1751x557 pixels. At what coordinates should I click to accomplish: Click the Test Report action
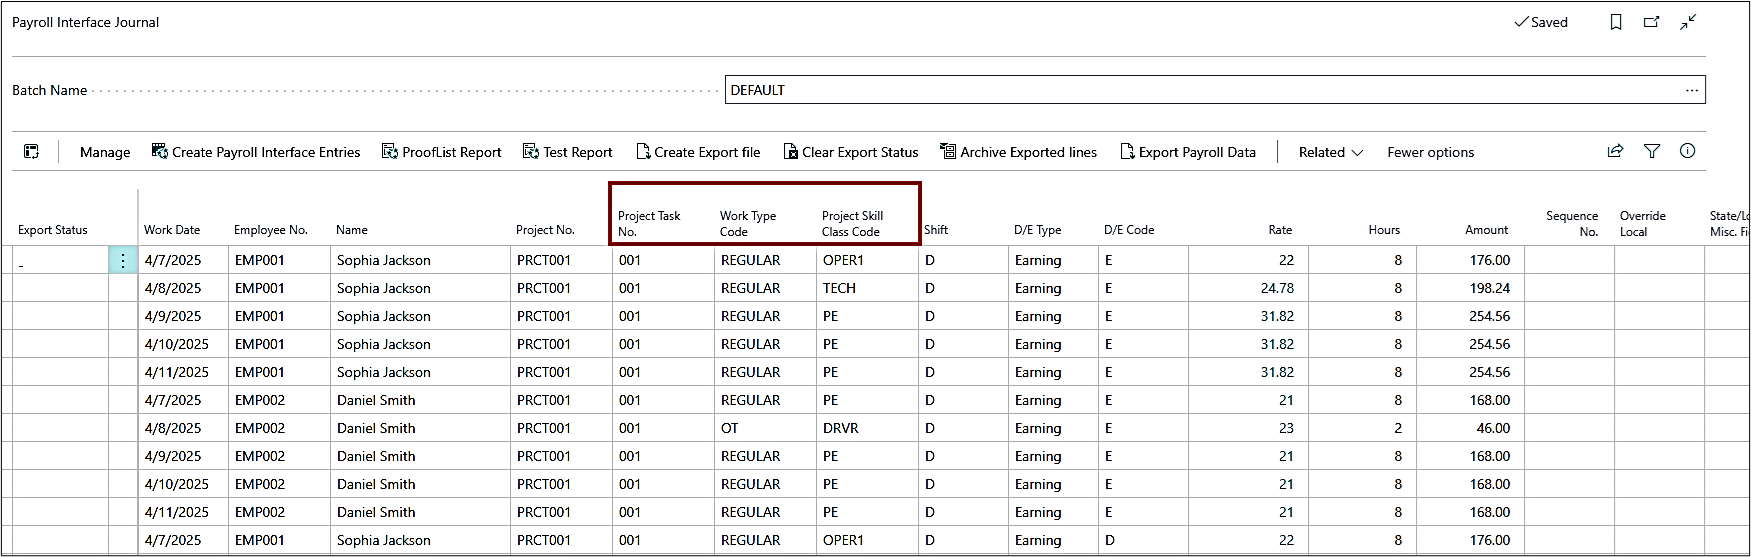point(568,152)
